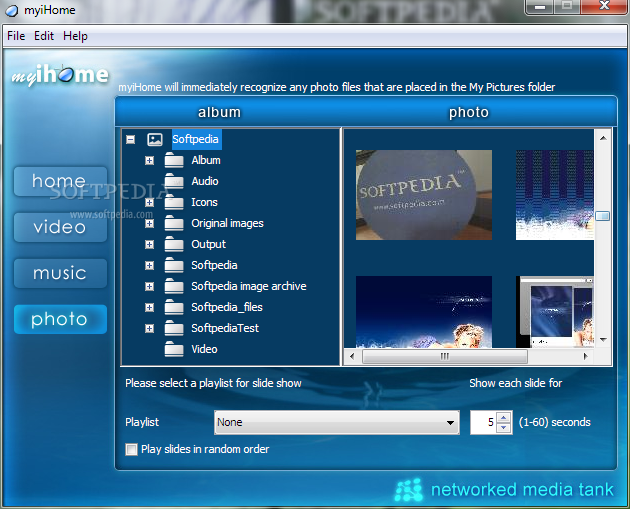Viewport: 630px width, 509px height.
Task: Expand the Output folder node
Action: 149,244
